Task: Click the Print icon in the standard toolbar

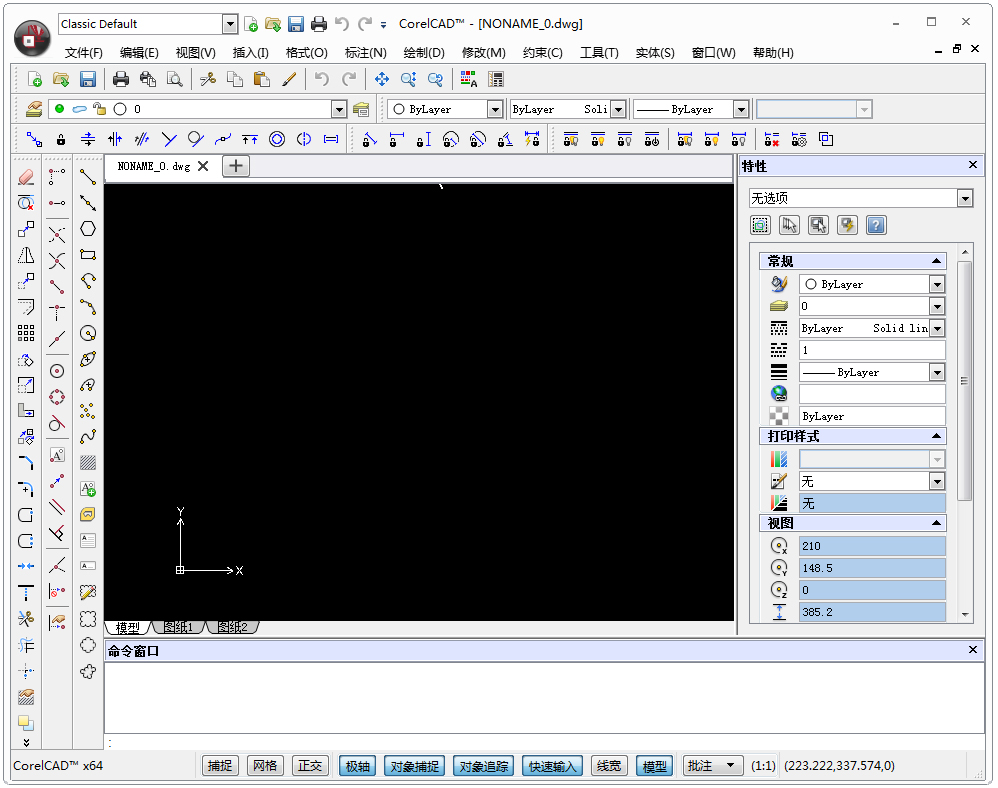Action: [121, 80]
